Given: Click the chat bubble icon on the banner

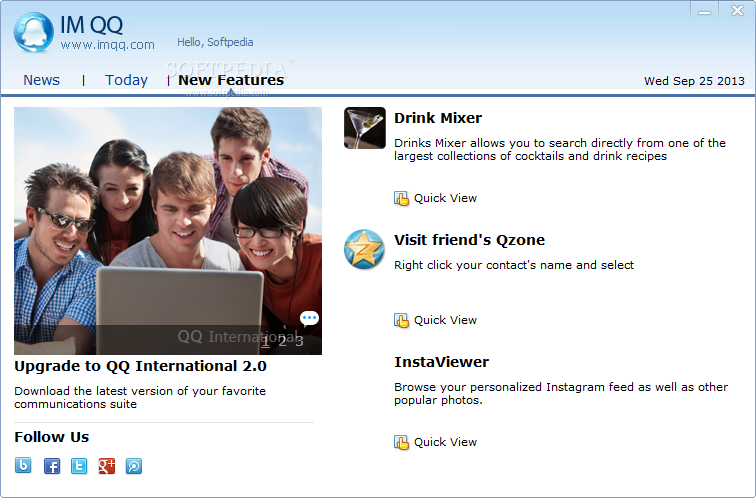Looking at the screenshot, I should coord(309,318).
